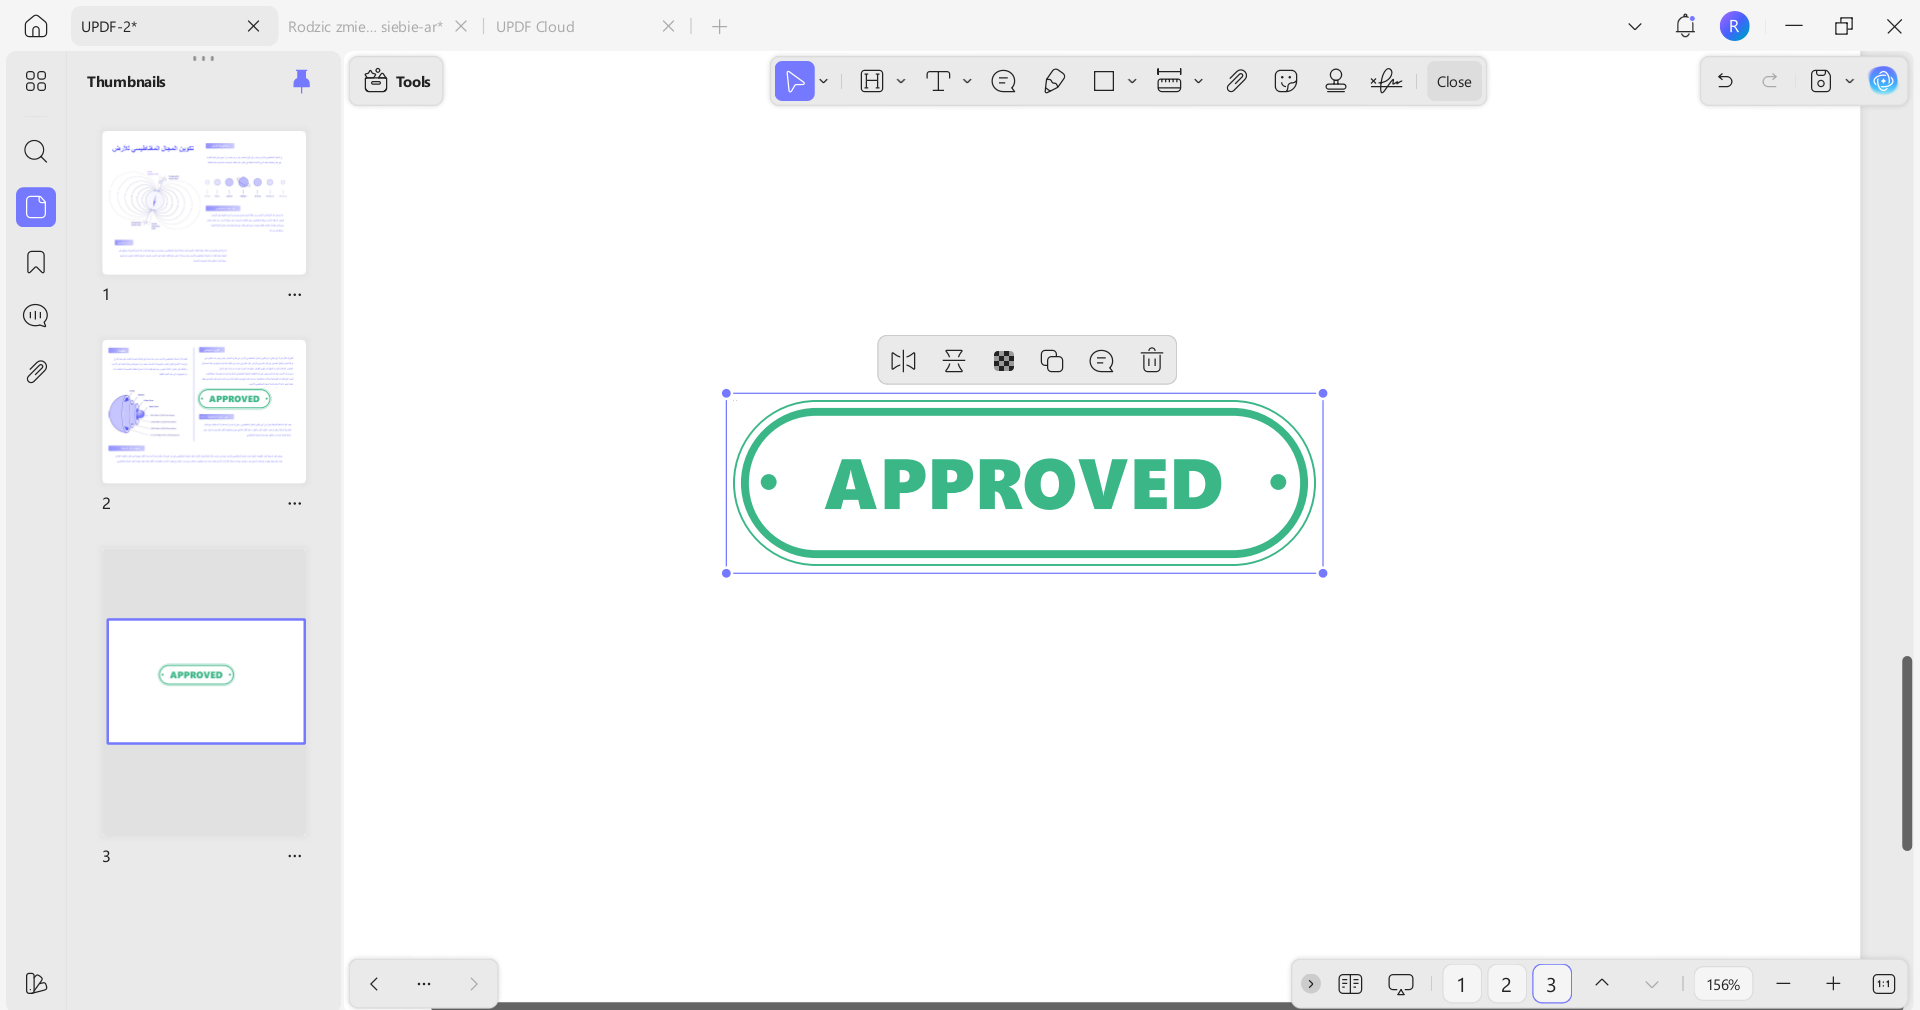Close the UPDF Cloud tab
The width and height of the screenshot is (1920, 1010).
669,27
